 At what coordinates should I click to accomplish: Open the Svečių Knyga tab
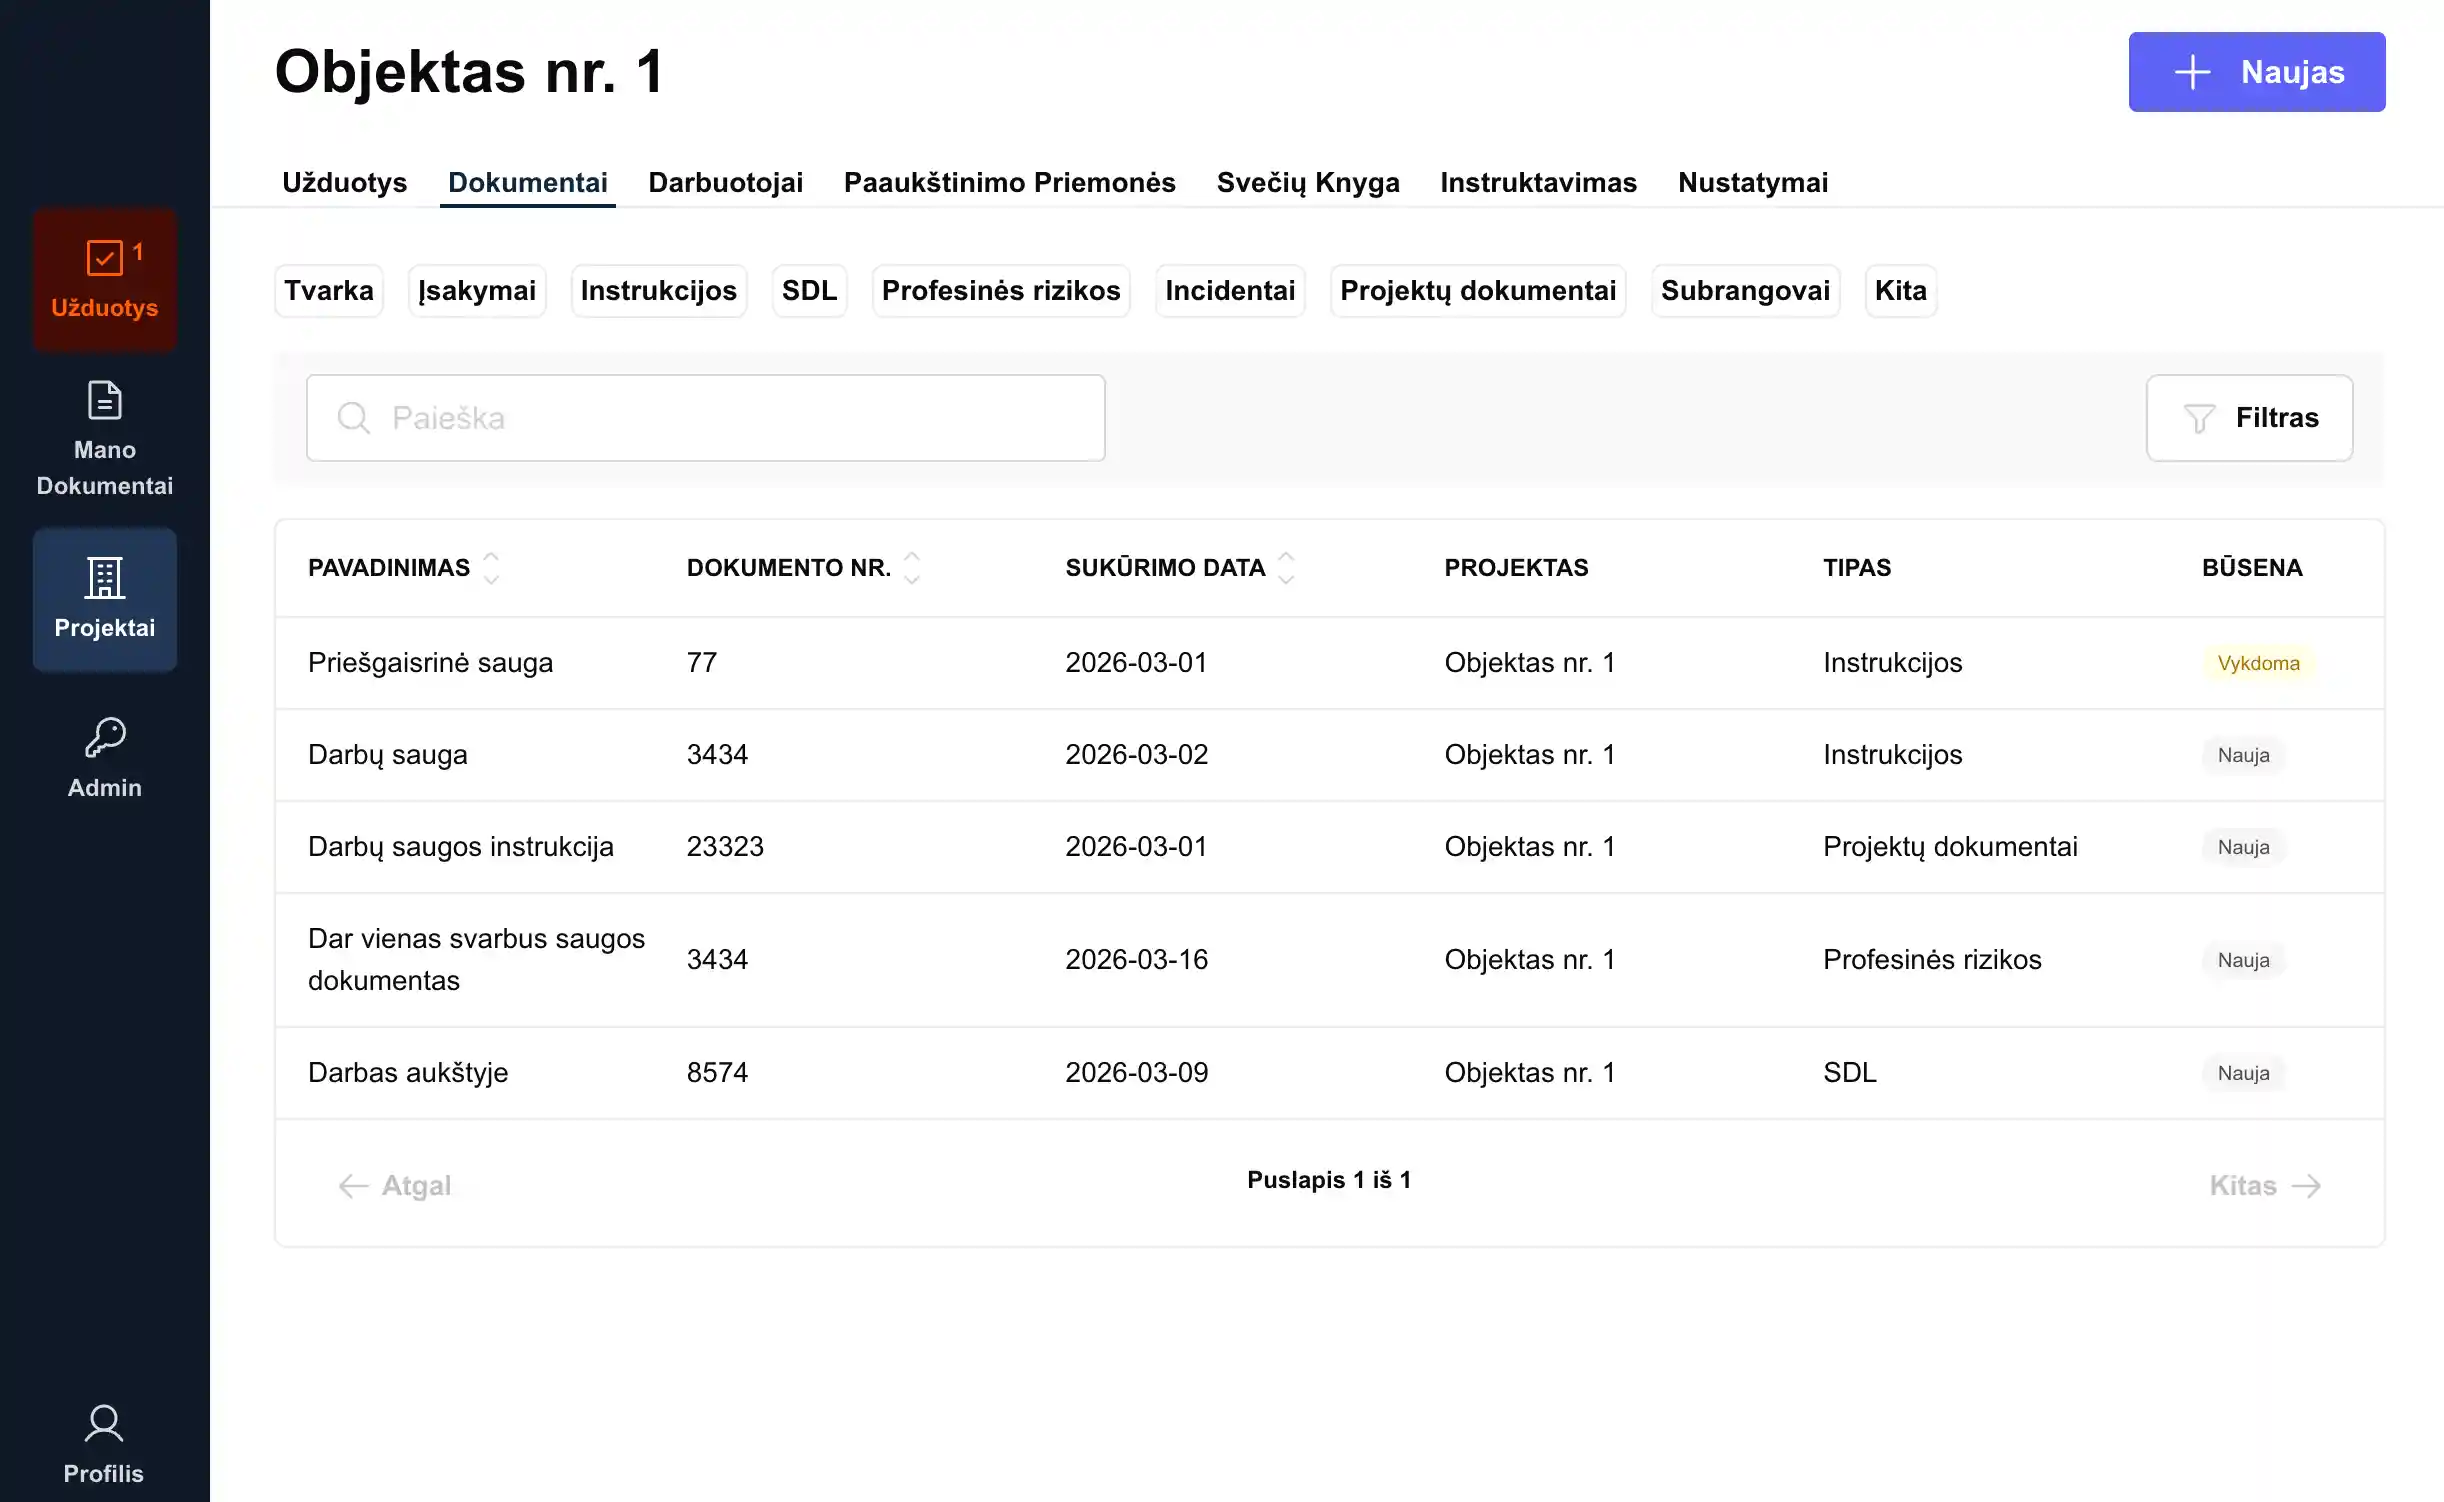pos(1307,182)
